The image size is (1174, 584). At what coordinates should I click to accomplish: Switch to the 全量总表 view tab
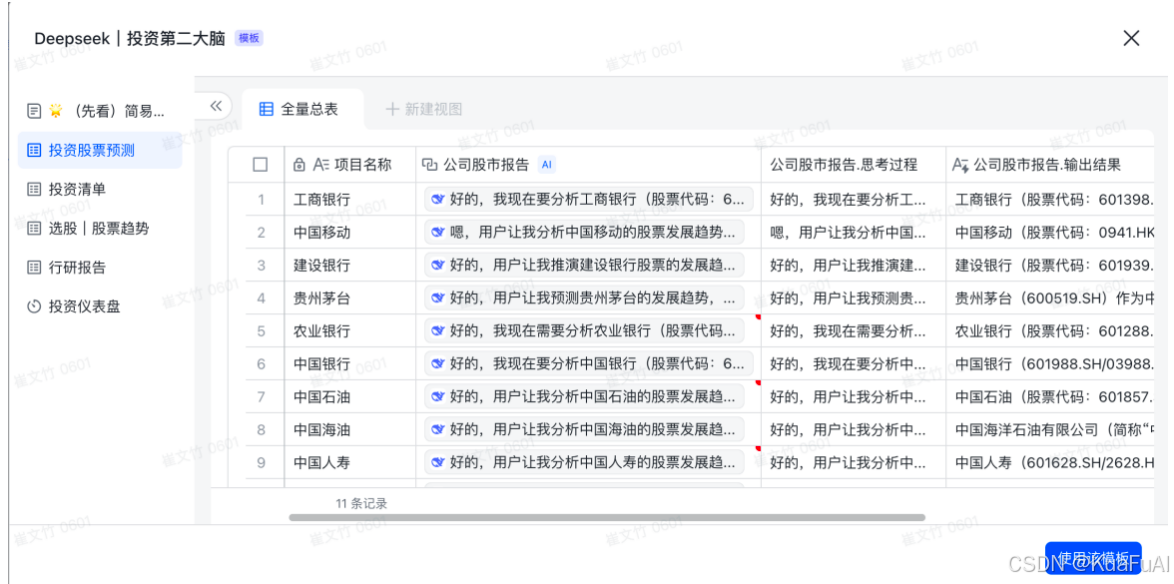[x=302, y=109]
